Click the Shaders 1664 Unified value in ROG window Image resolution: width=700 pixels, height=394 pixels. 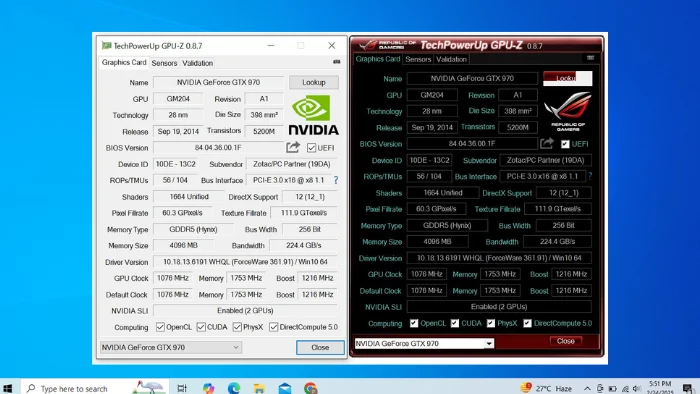point(442,193)
